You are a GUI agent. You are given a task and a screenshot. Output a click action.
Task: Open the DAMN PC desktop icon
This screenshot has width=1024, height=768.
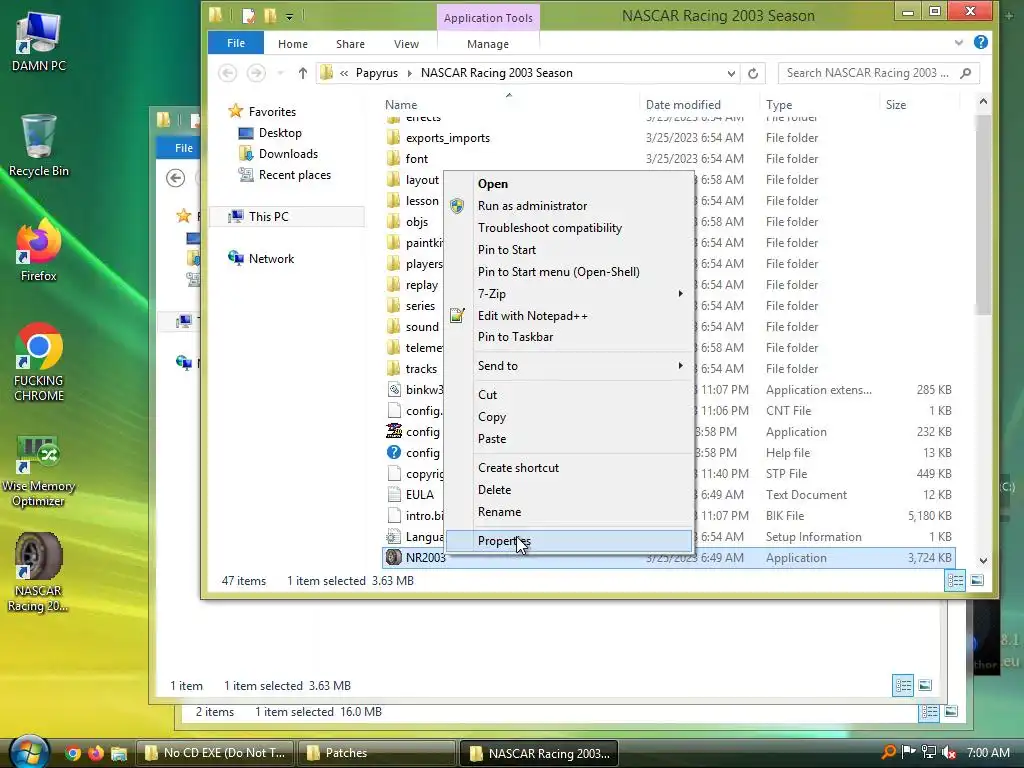point(39,42)
